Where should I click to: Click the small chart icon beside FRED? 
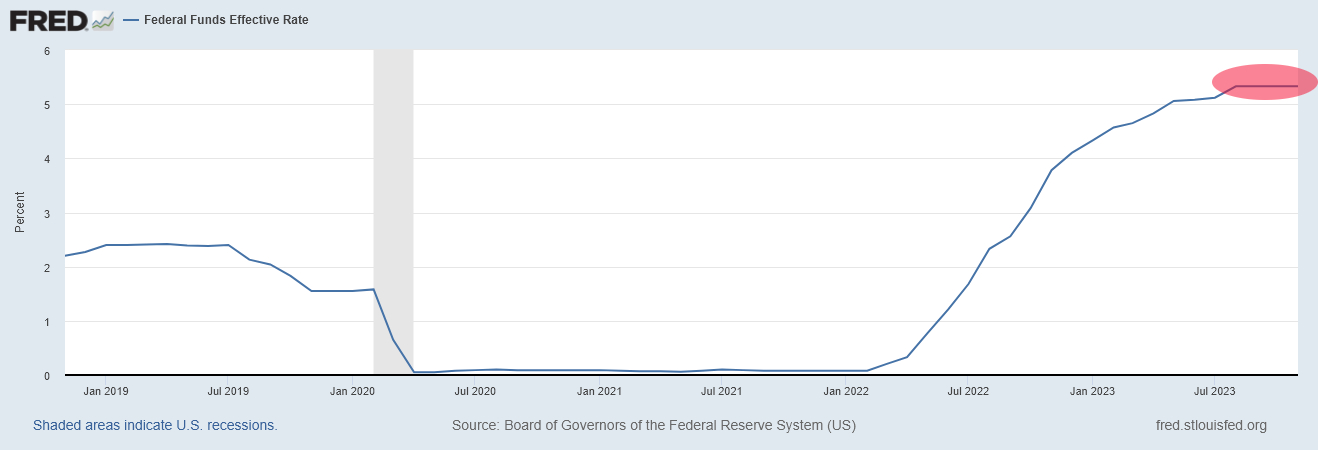102,20
